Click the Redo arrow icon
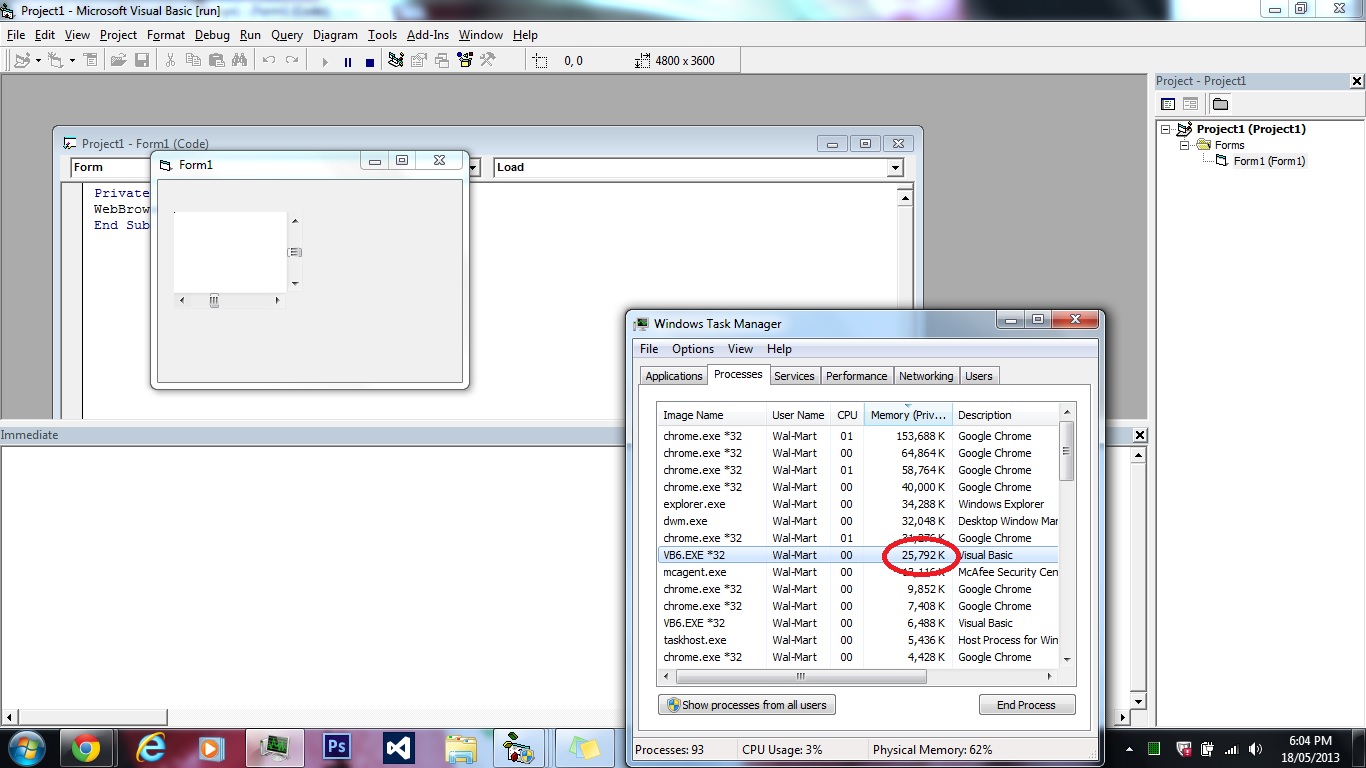Image resolution: width=1366 pixels, height=768 pixels. [x=292, y=61]
